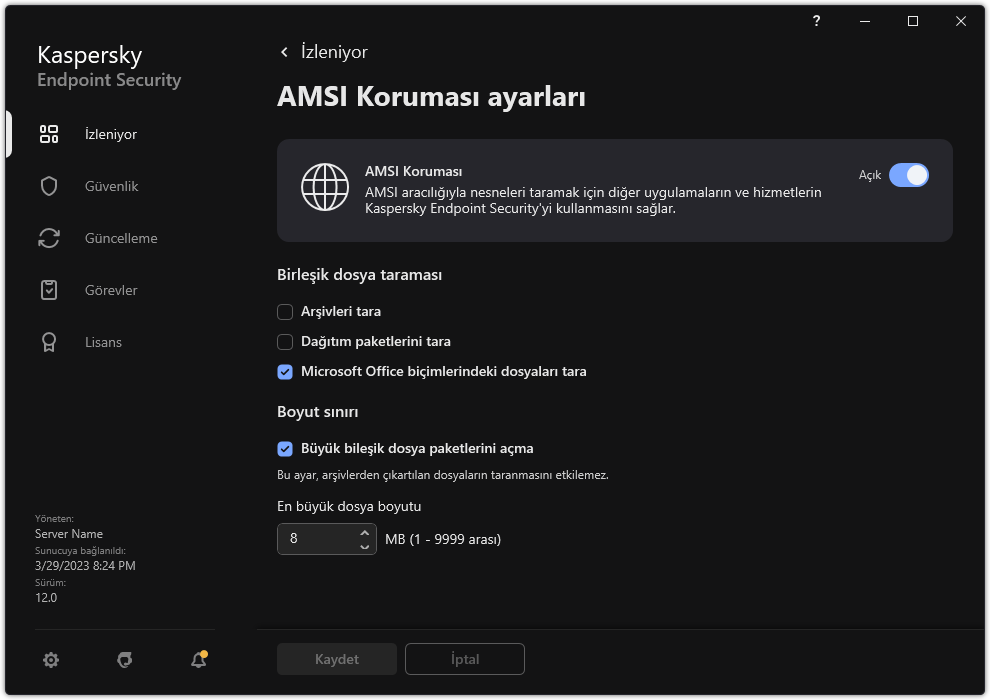Viewport: 990px width, 700px height.
Task: Open notifications with the bell icon
Action: (199, 659)
